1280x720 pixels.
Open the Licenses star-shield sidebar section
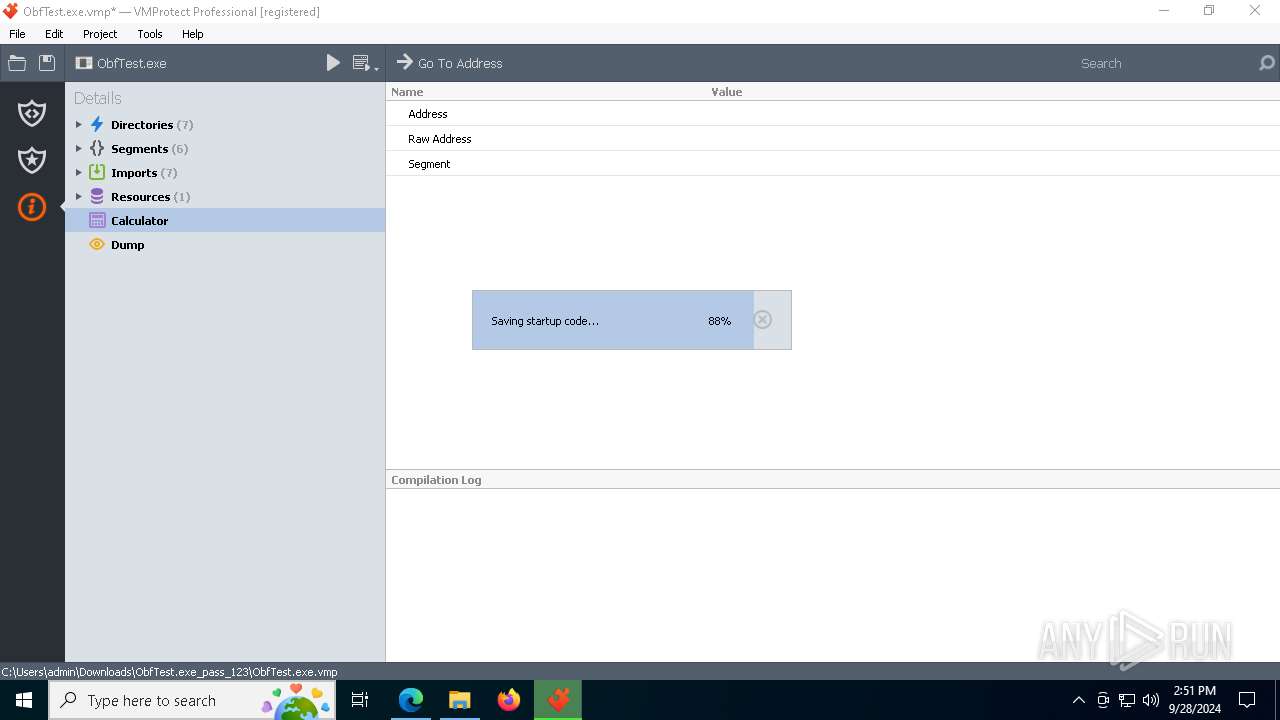[32, 160]
